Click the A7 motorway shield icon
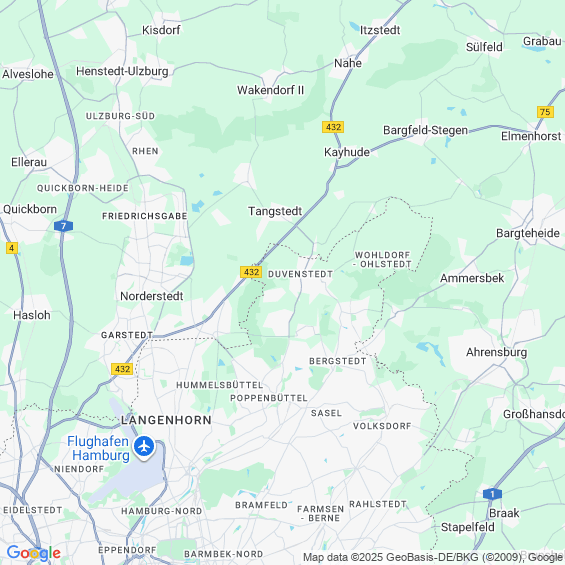The width and height of the screenshot is (565, 565). [63, 226]
